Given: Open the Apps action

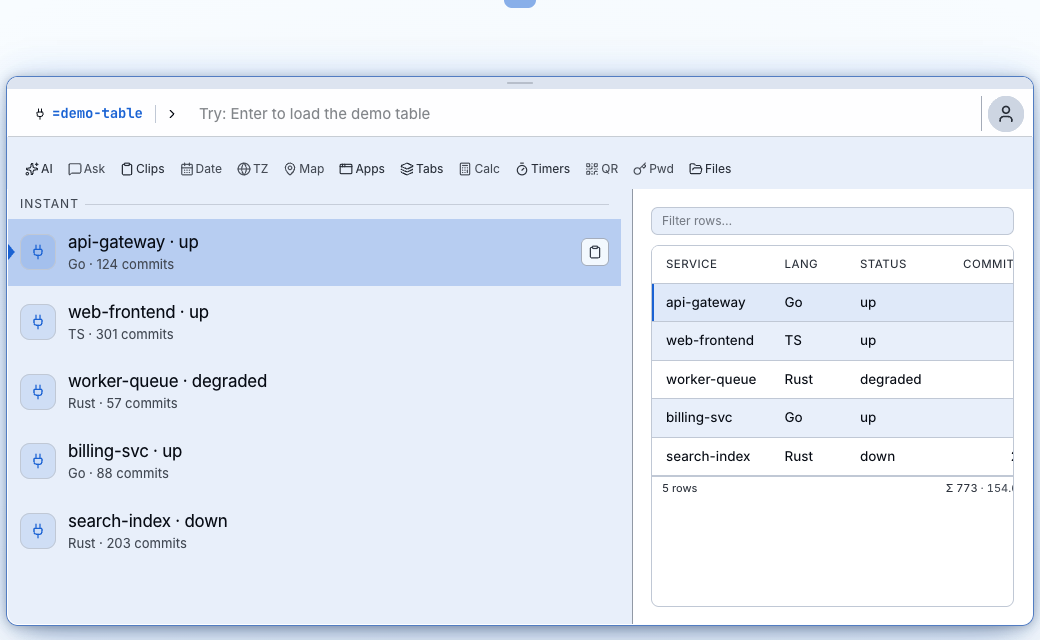Looking at the screenshot, I should click(x=362, y=169).
